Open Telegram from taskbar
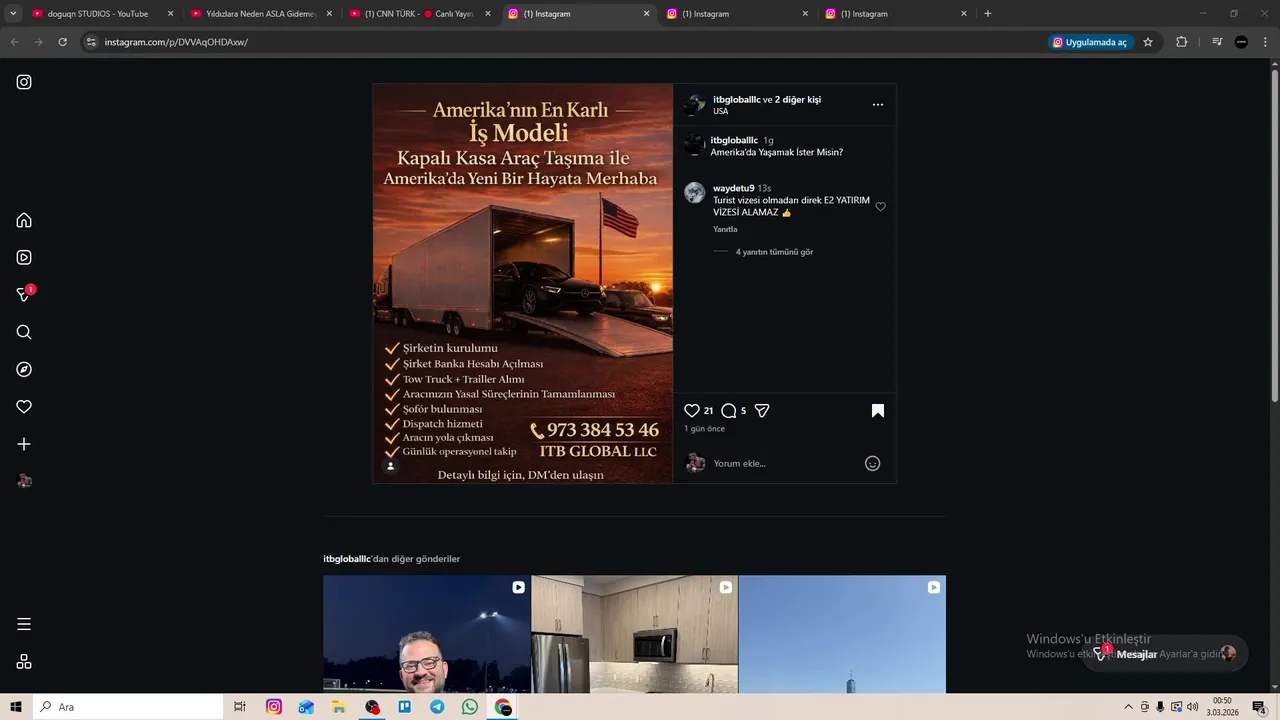Image resolution: width=1280 pixels, height=720 pixels. (437, 707)
